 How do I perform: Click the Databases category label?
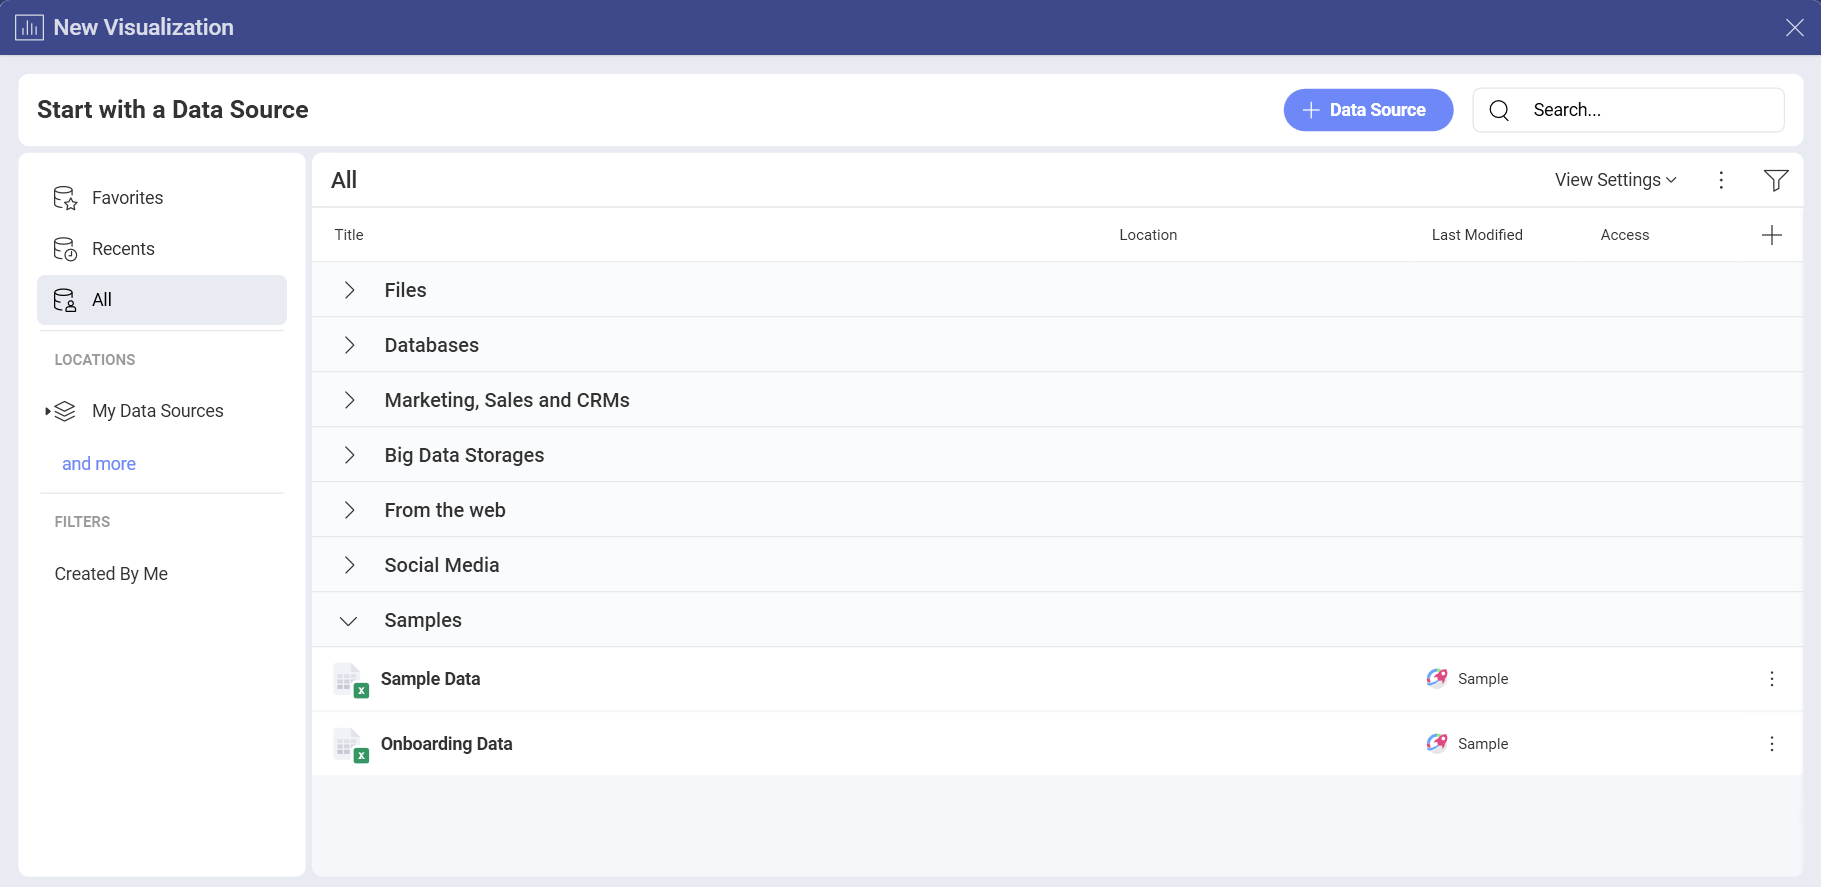tap(431, 345)
